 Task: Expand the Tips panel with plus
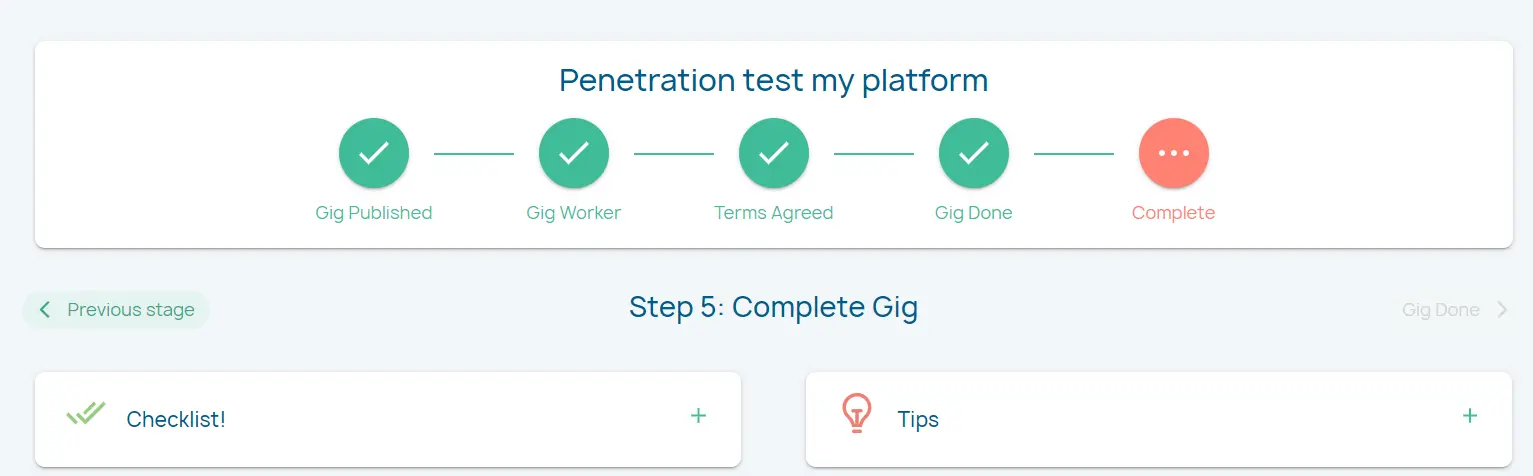(x=1470, y=416)
